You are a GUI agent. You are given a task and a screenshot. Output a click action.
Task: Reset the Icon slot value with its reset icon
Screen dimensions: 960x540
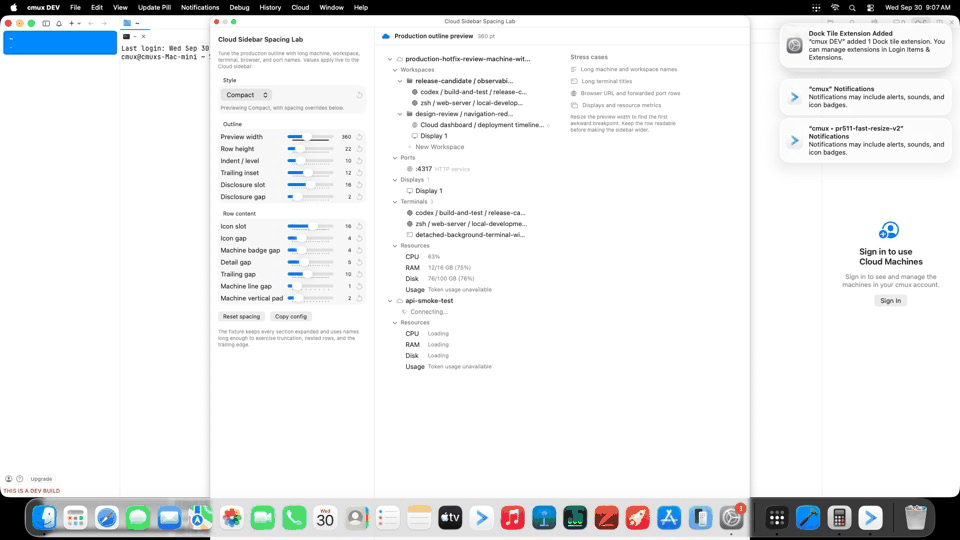(359, 227)
